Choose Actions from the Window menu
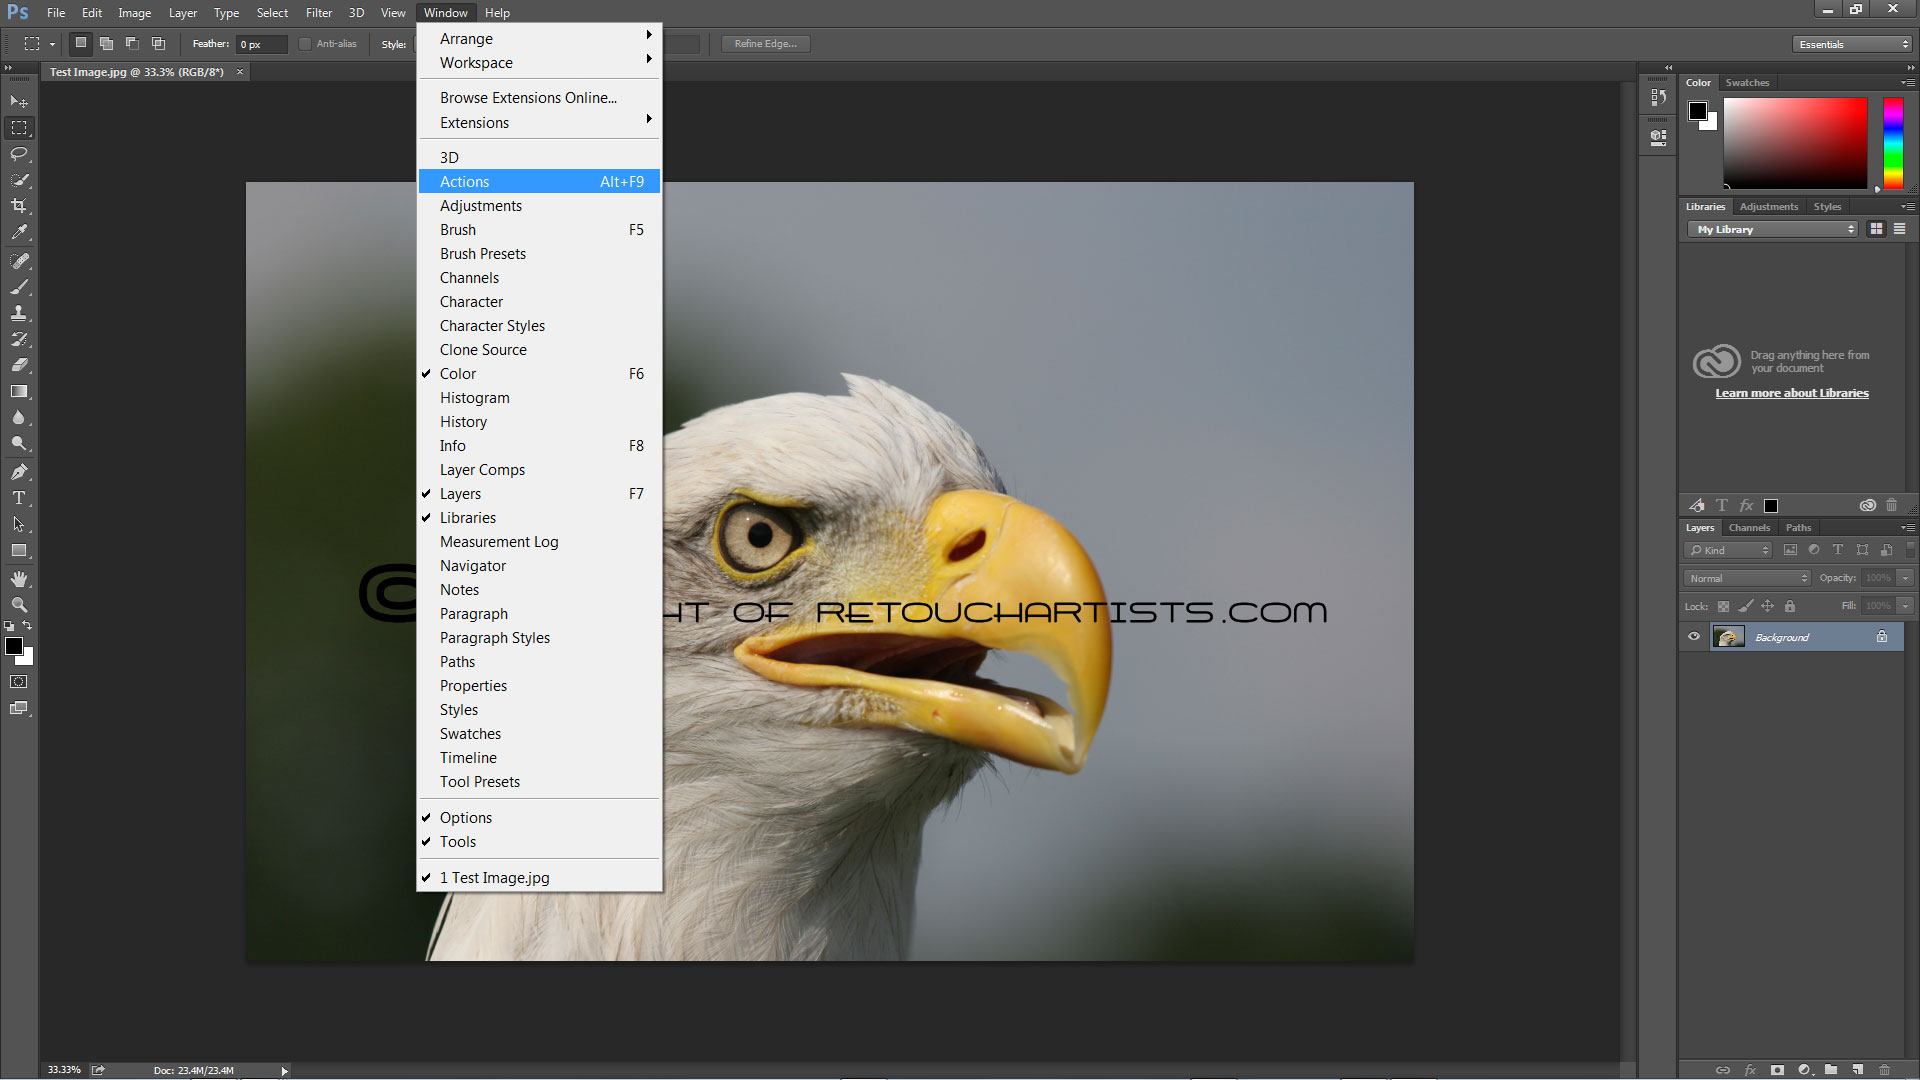1920x1080 pixels. (x=540, y=182)
